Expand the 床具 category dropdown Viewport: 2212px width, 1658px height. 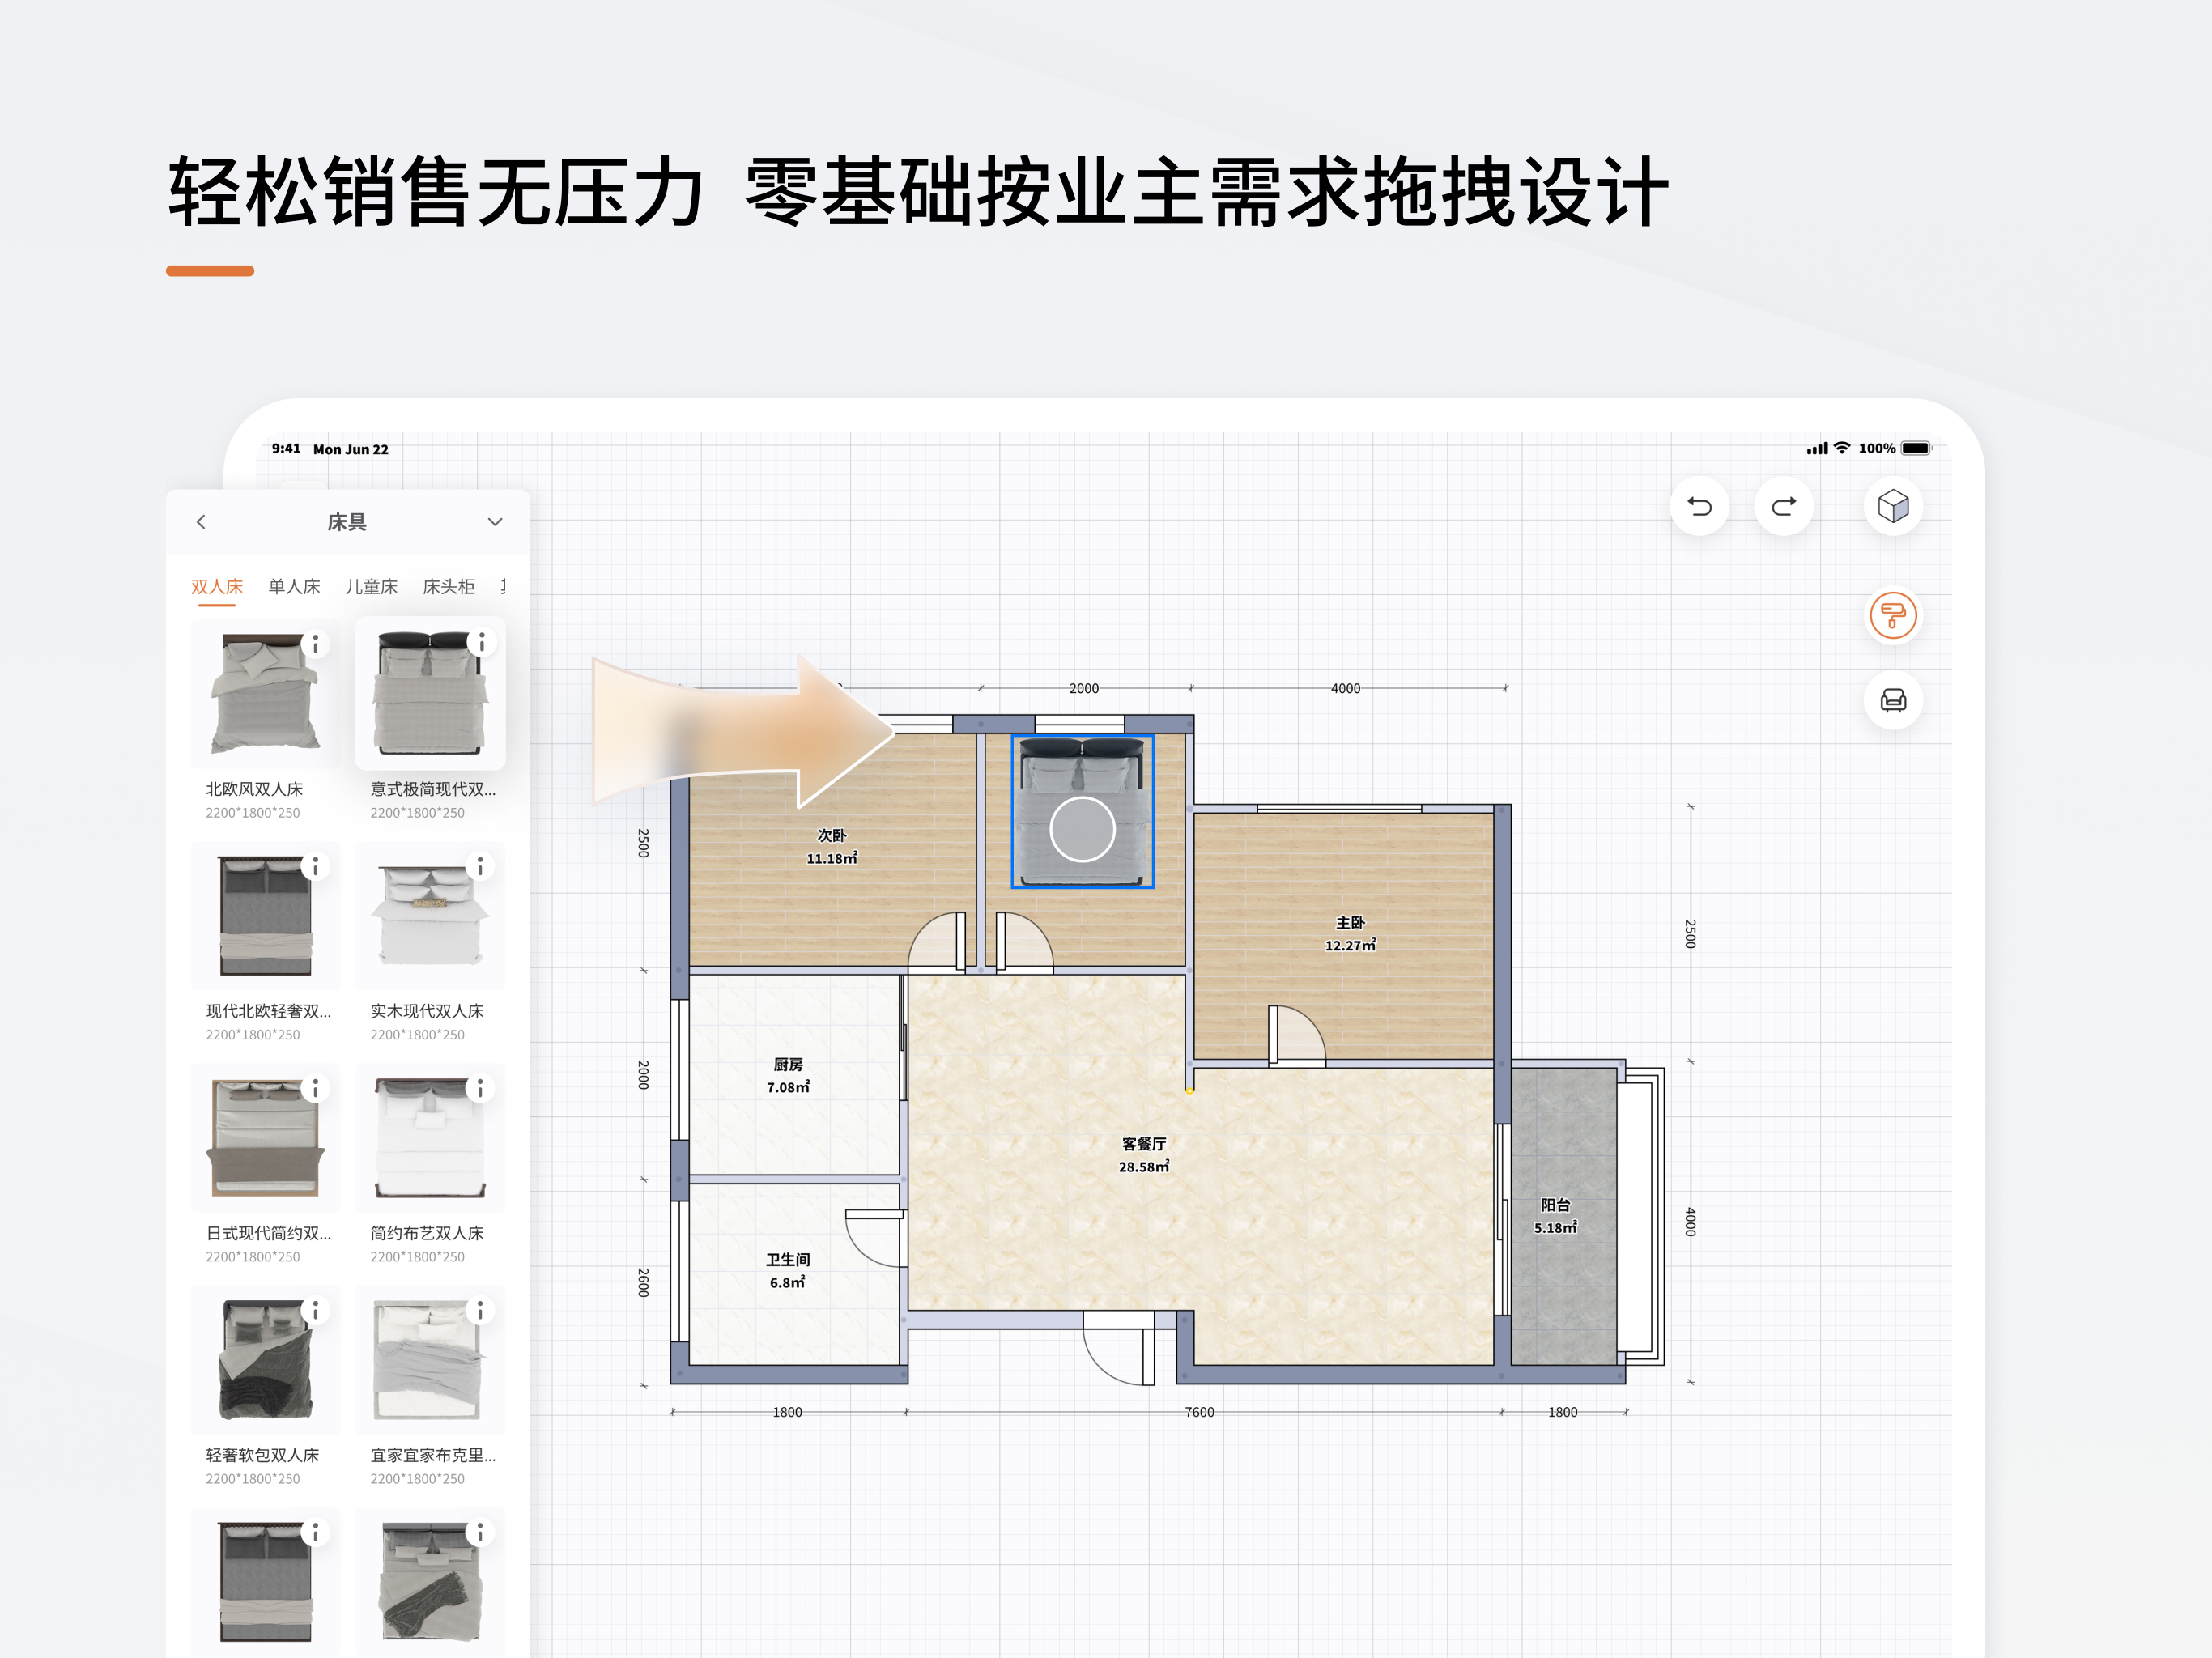494,522
